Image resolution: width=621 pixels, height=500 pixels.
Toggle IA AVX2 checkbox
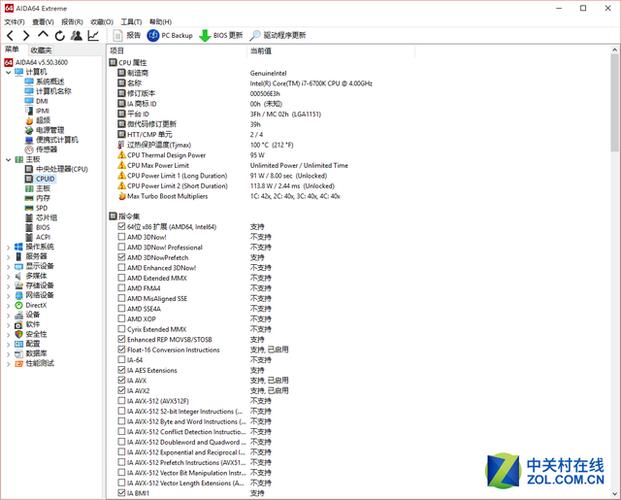click(x=122, y=390)
